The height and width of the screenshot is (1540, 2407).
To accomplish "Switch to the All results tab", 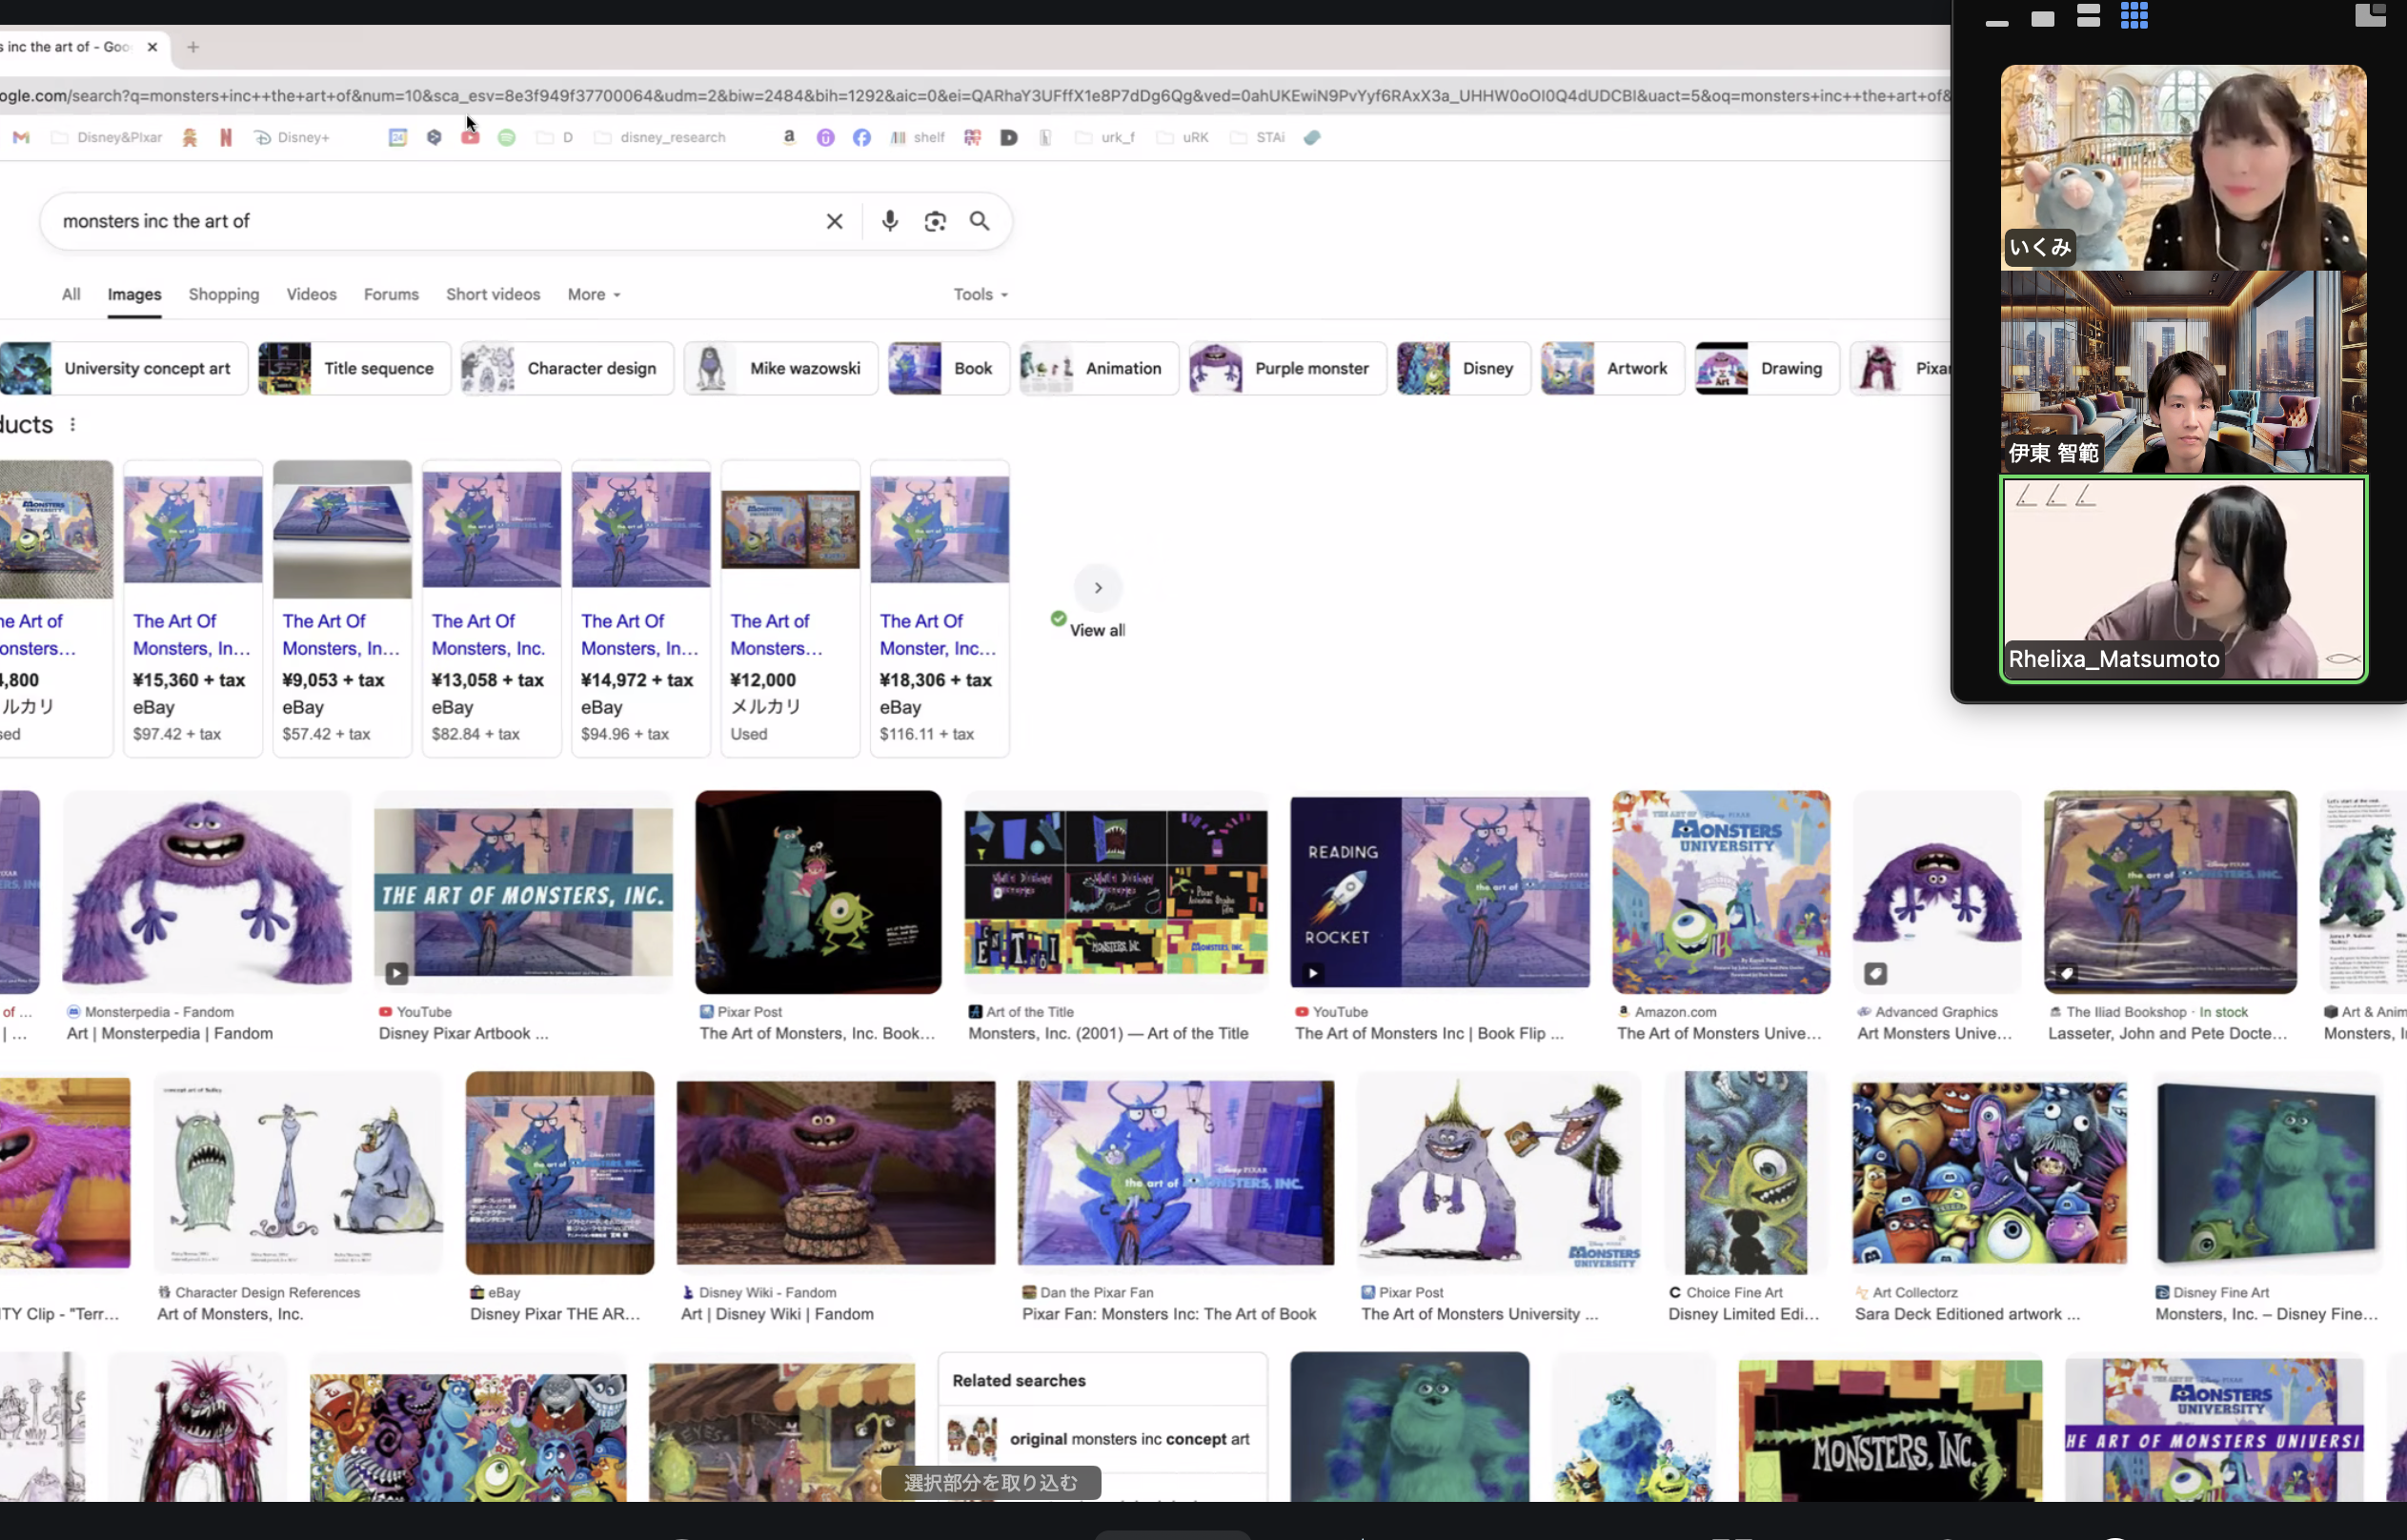I will (71, 294).
